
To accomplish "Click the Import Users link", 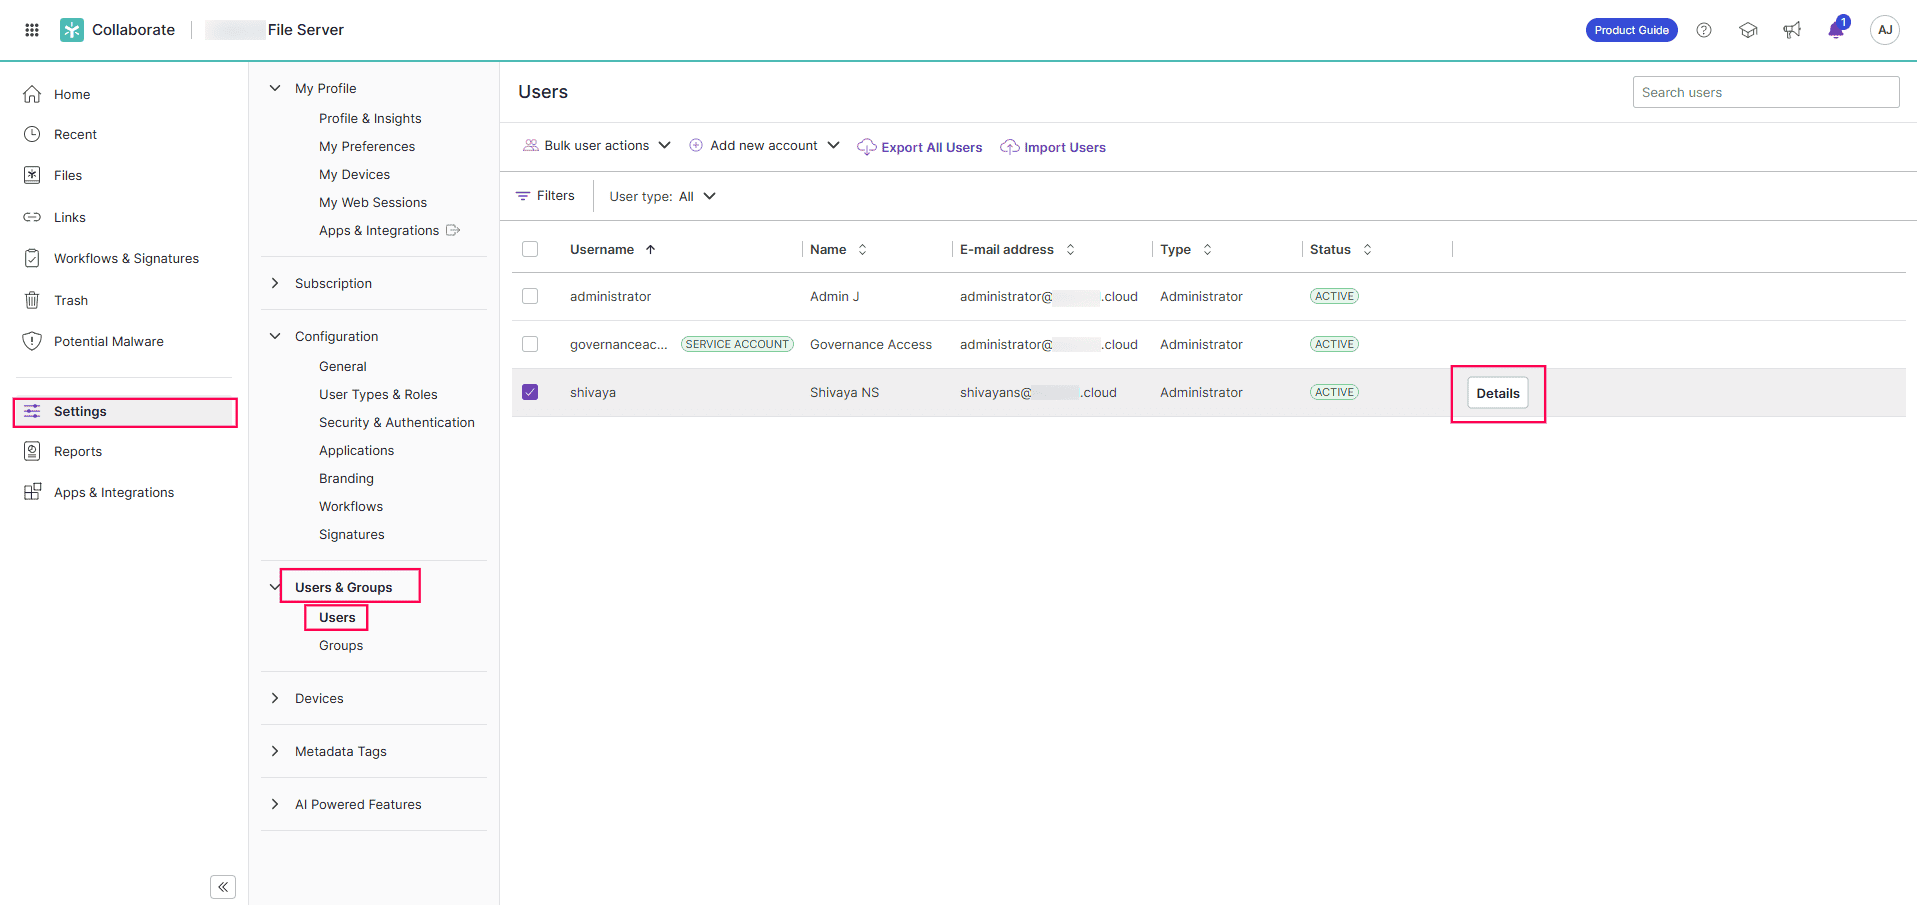I will pyautogui.click(x=1065, y=147).
